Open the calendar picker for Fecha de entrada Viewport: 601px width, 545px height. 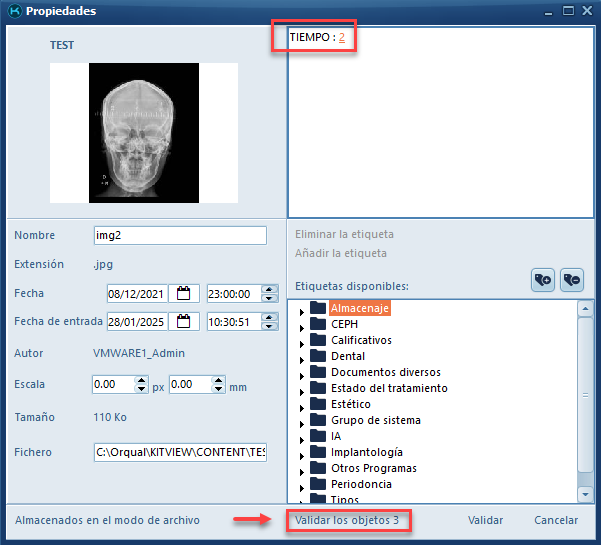pyautogui.click(x=184, y=321)
